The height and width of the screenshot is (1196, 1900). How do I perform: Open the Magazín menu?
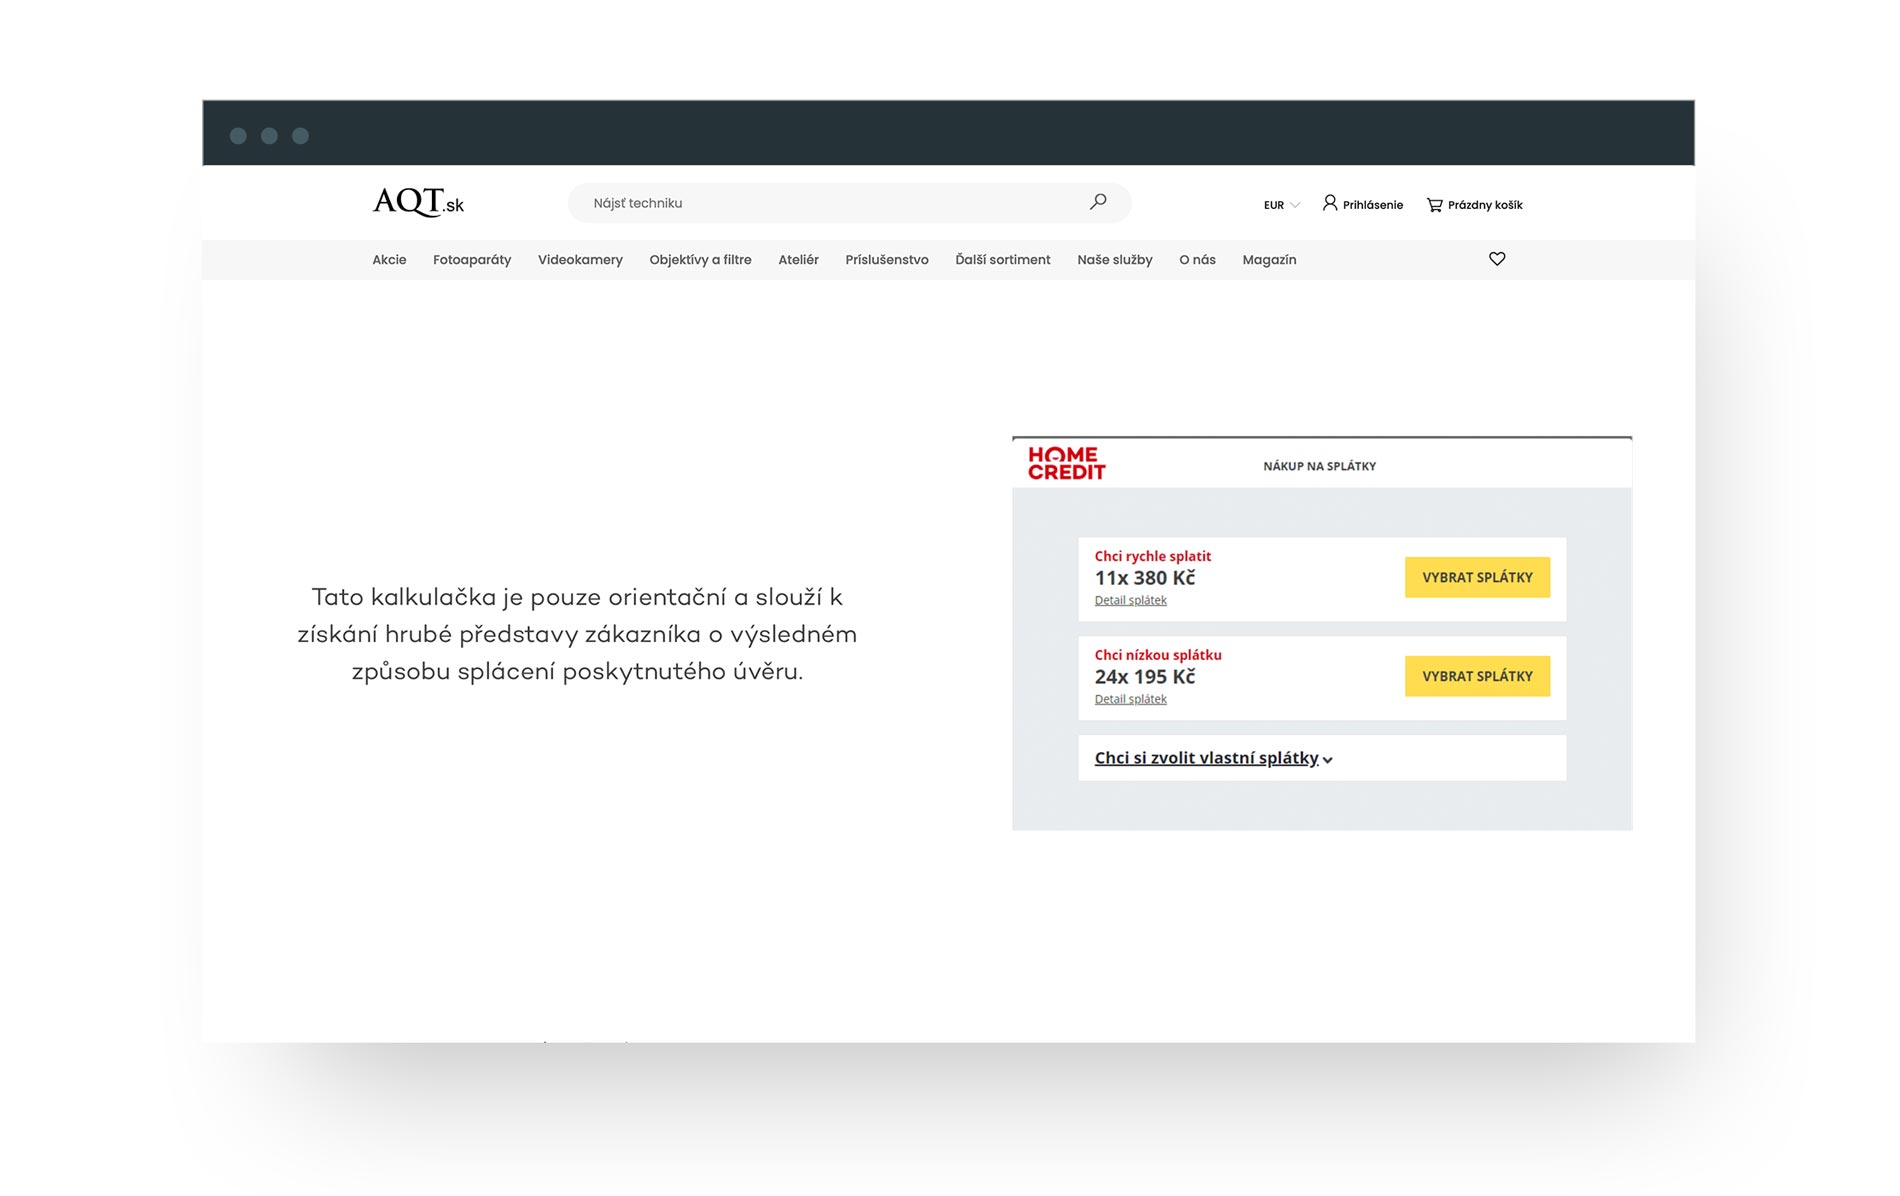click(x=1269, y=260)
